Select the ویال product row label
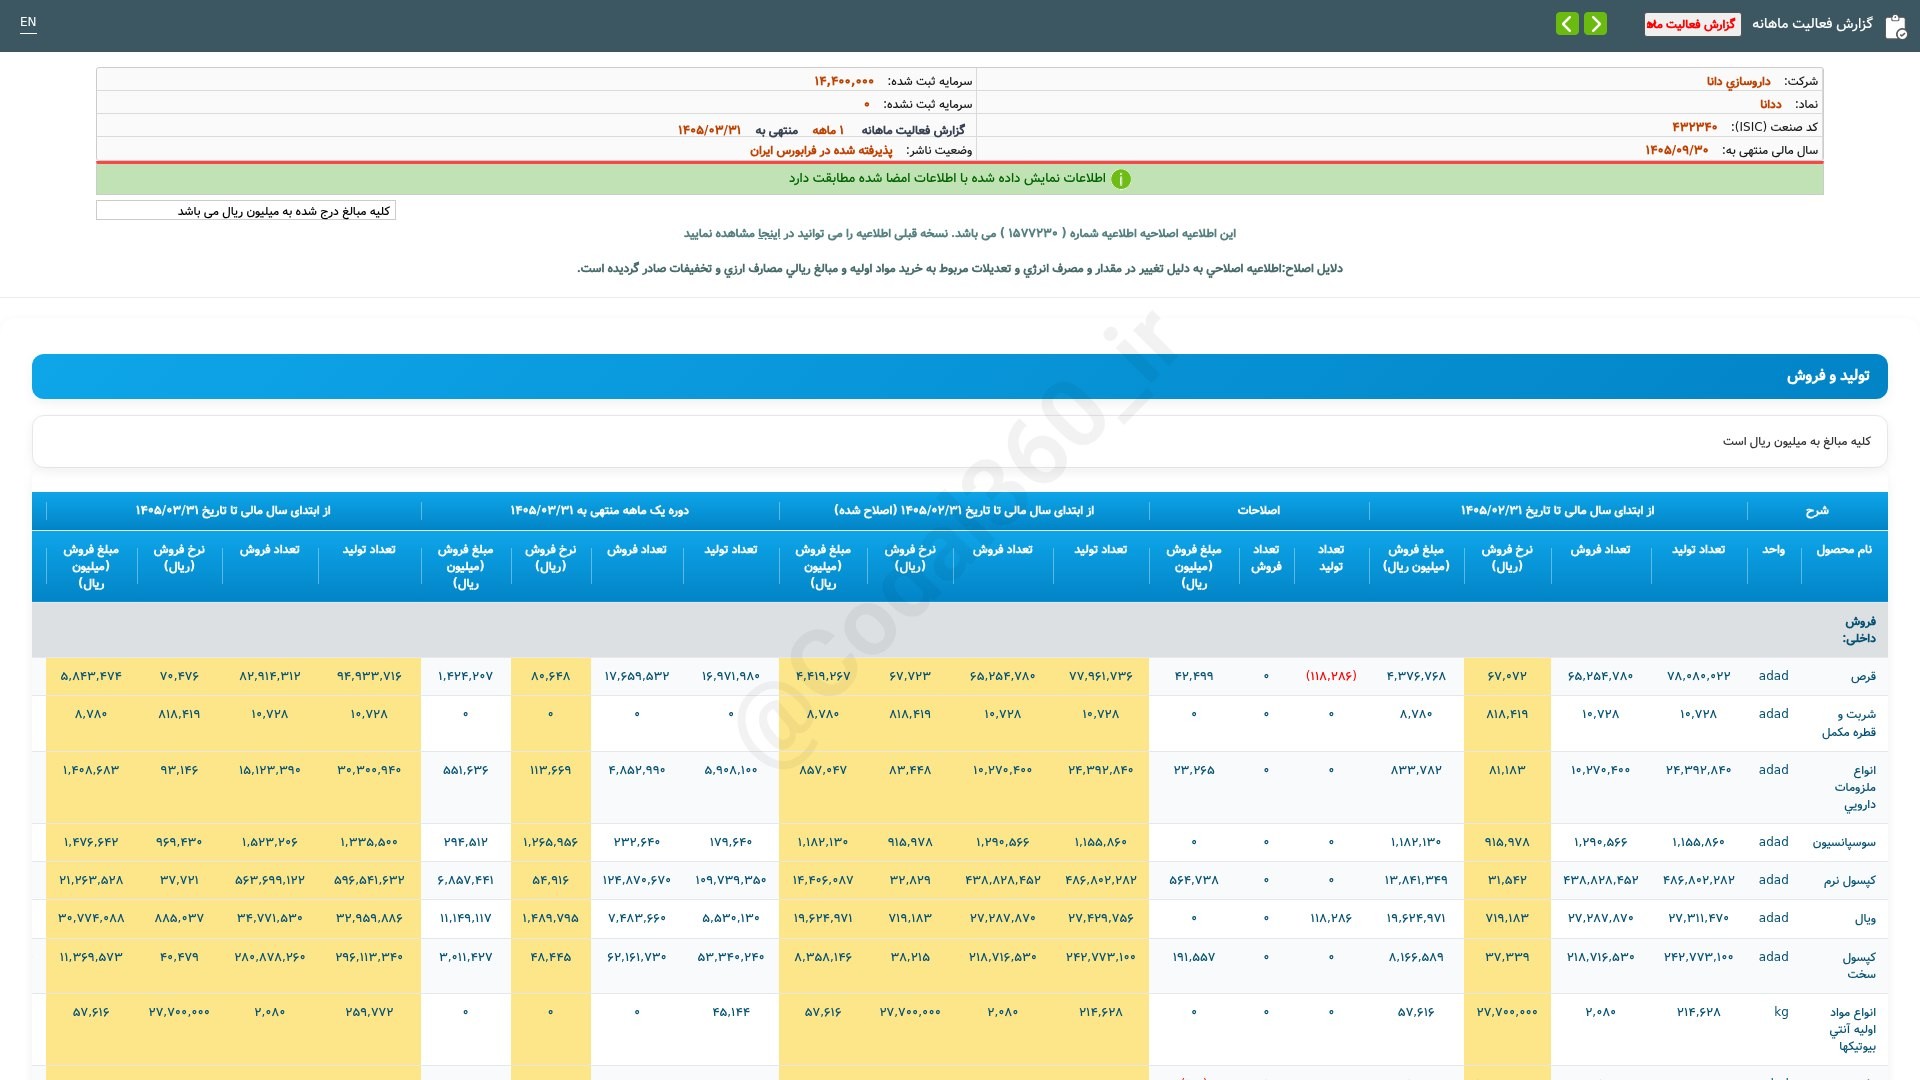 tap(1865, 919)
